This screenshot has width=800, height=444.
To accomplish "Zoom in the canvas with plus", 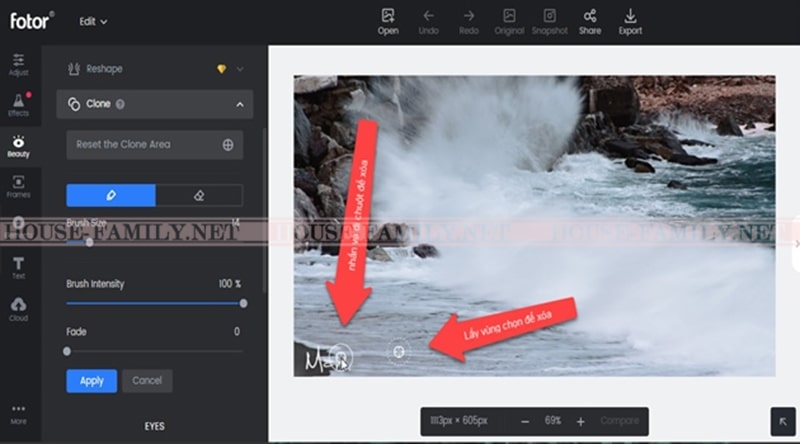I will click(581, 422).
